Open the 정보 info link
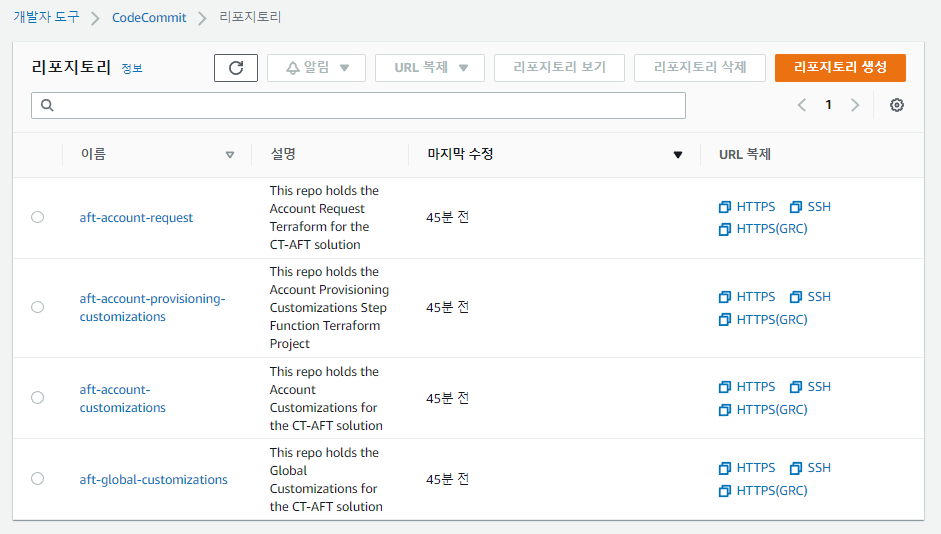 (x=132, y=68)
